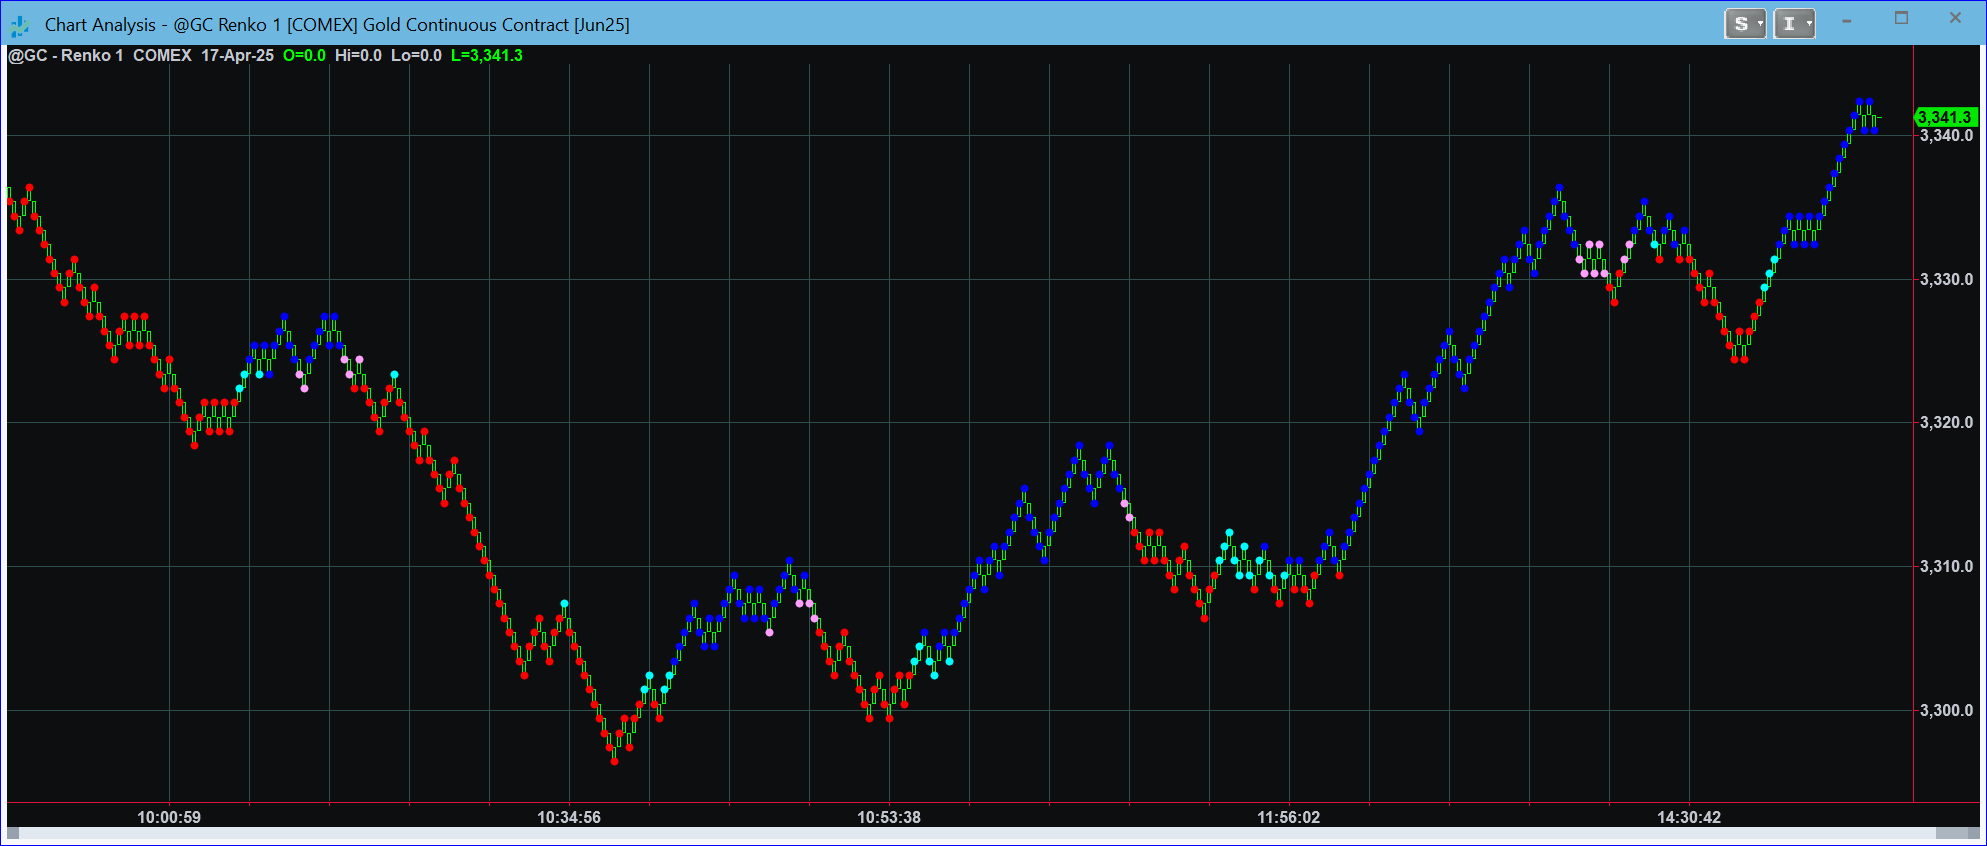The height and width of the screenshot is (846, 1987).
Task: Click the 3,320.0 price axis label
Action: tap(1946, 423)
